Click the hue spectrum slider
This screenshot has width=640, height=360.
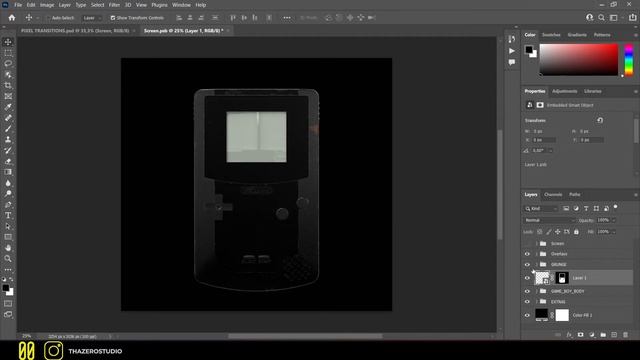pyautogui.click(x=629, y=60)
